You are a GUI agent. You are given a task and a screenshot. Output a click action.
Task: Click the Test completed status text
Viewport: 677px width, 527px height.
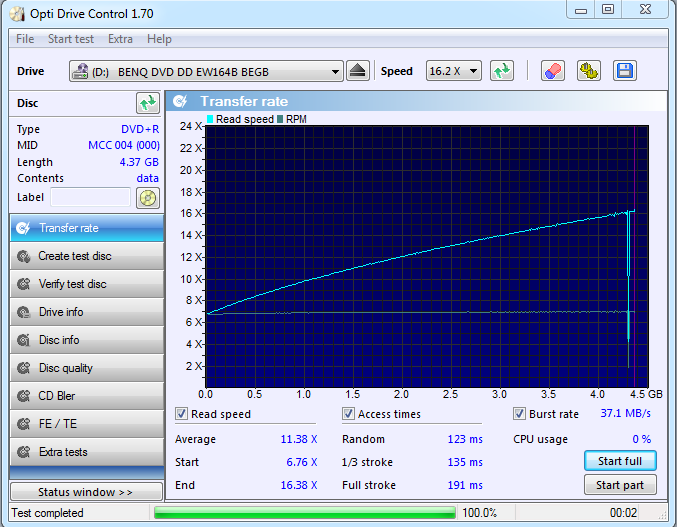point(47,513)
